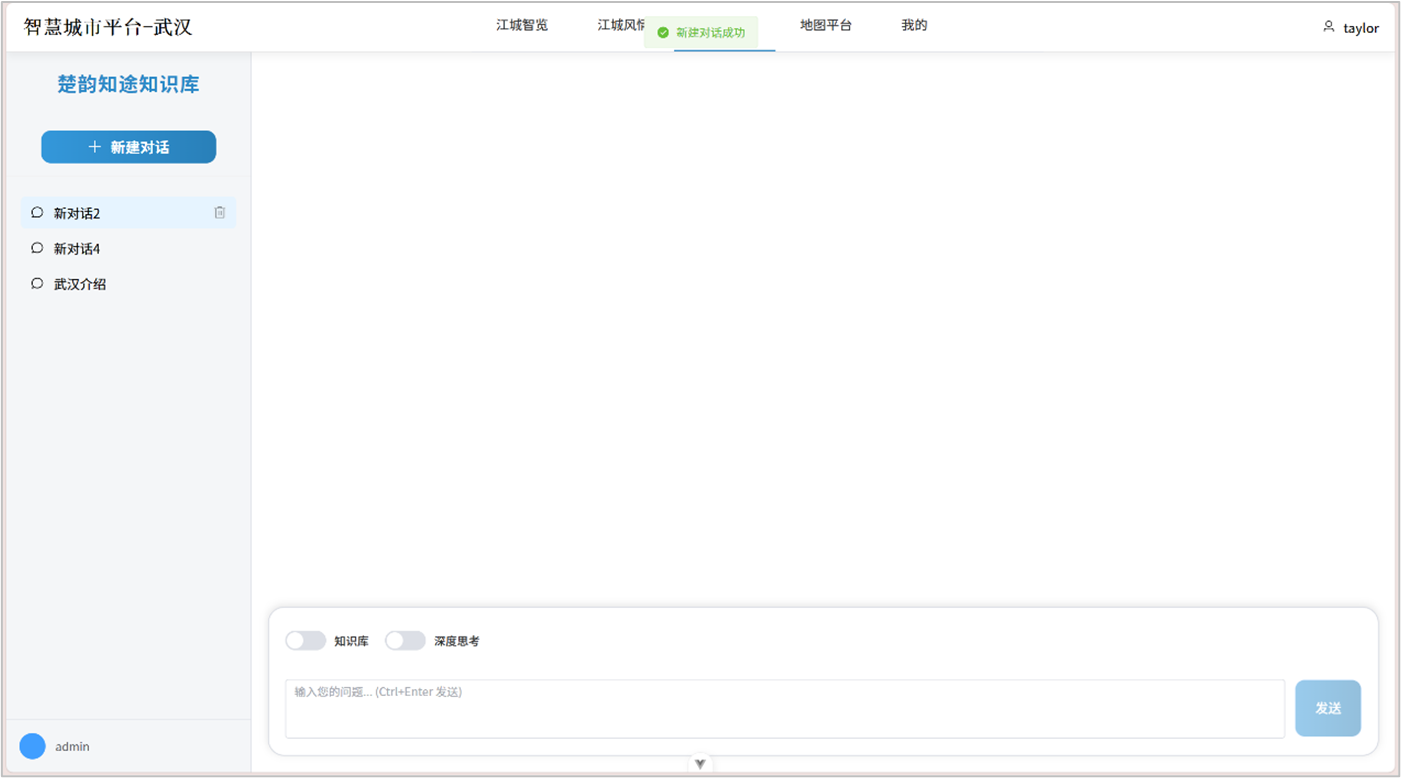Click the plus icon in 新建对话 button

pos(95,147)
